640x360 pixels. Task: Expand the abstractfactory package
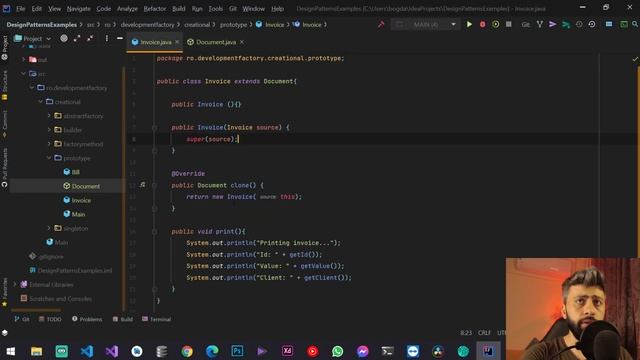click(49, 116)
